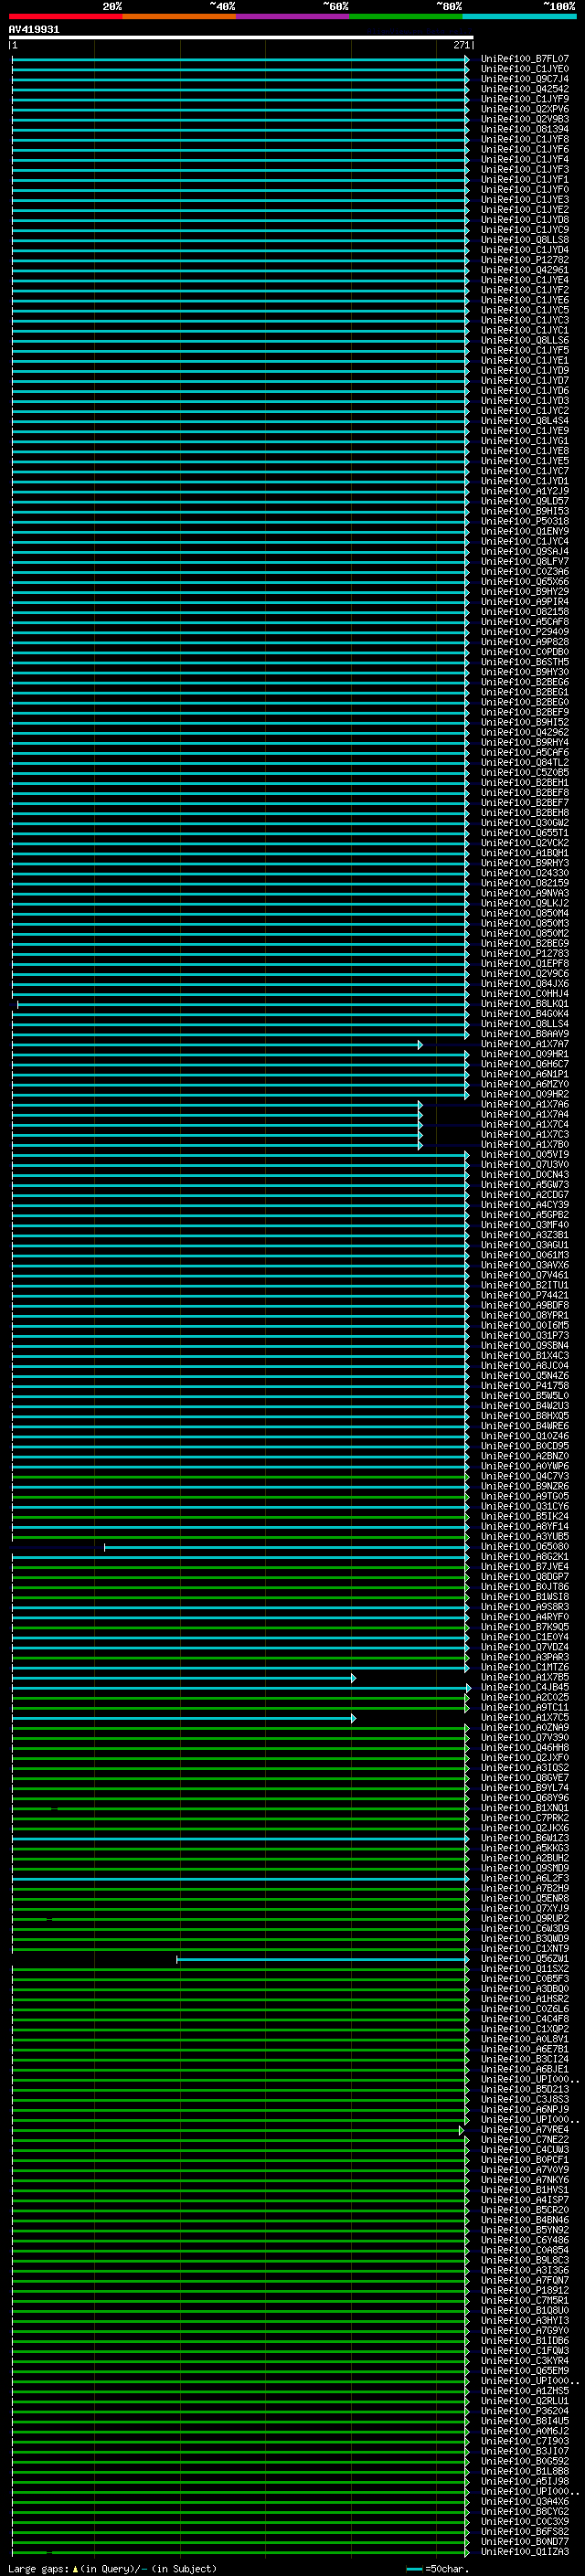Click the query end position 271

461,45
